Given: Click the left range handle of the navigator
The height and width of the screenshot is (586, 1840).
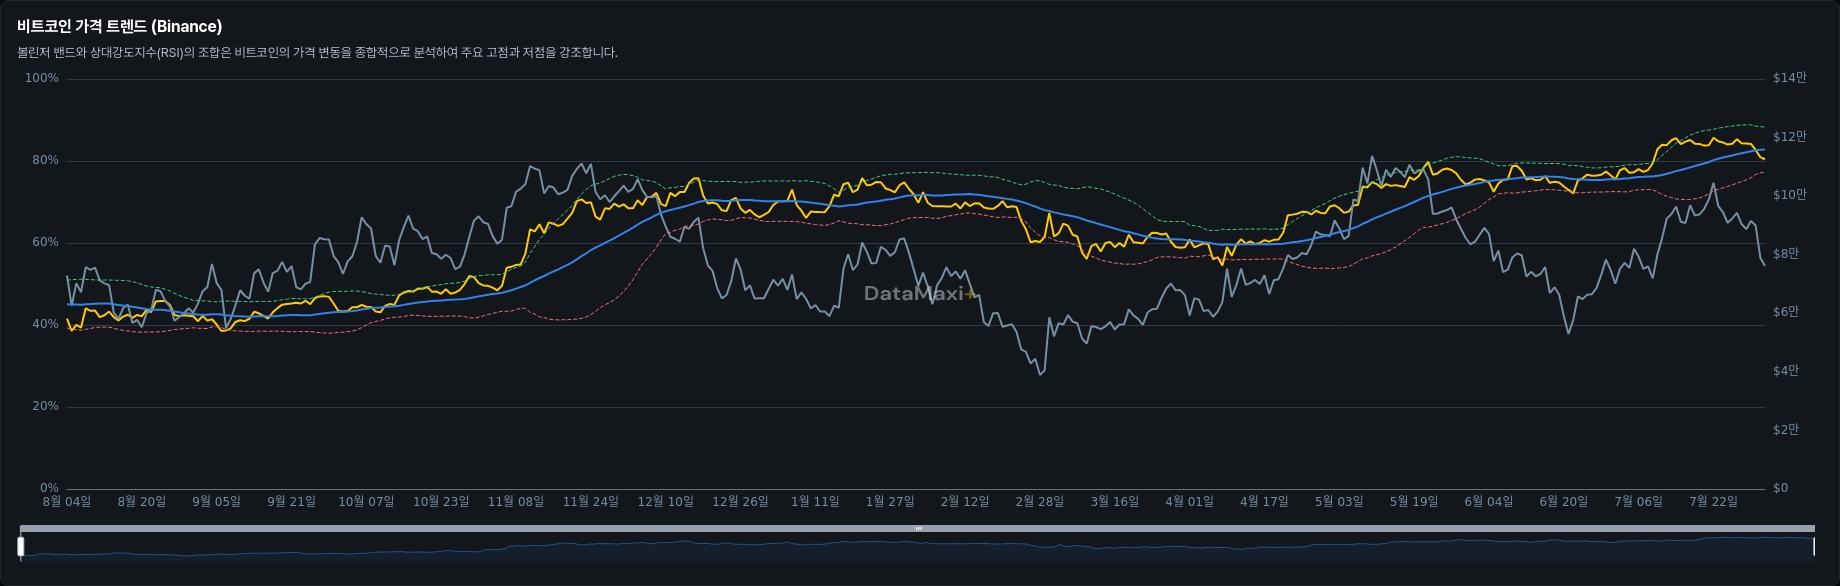Looking at the screenshot, I should click(x=20, y=546).
